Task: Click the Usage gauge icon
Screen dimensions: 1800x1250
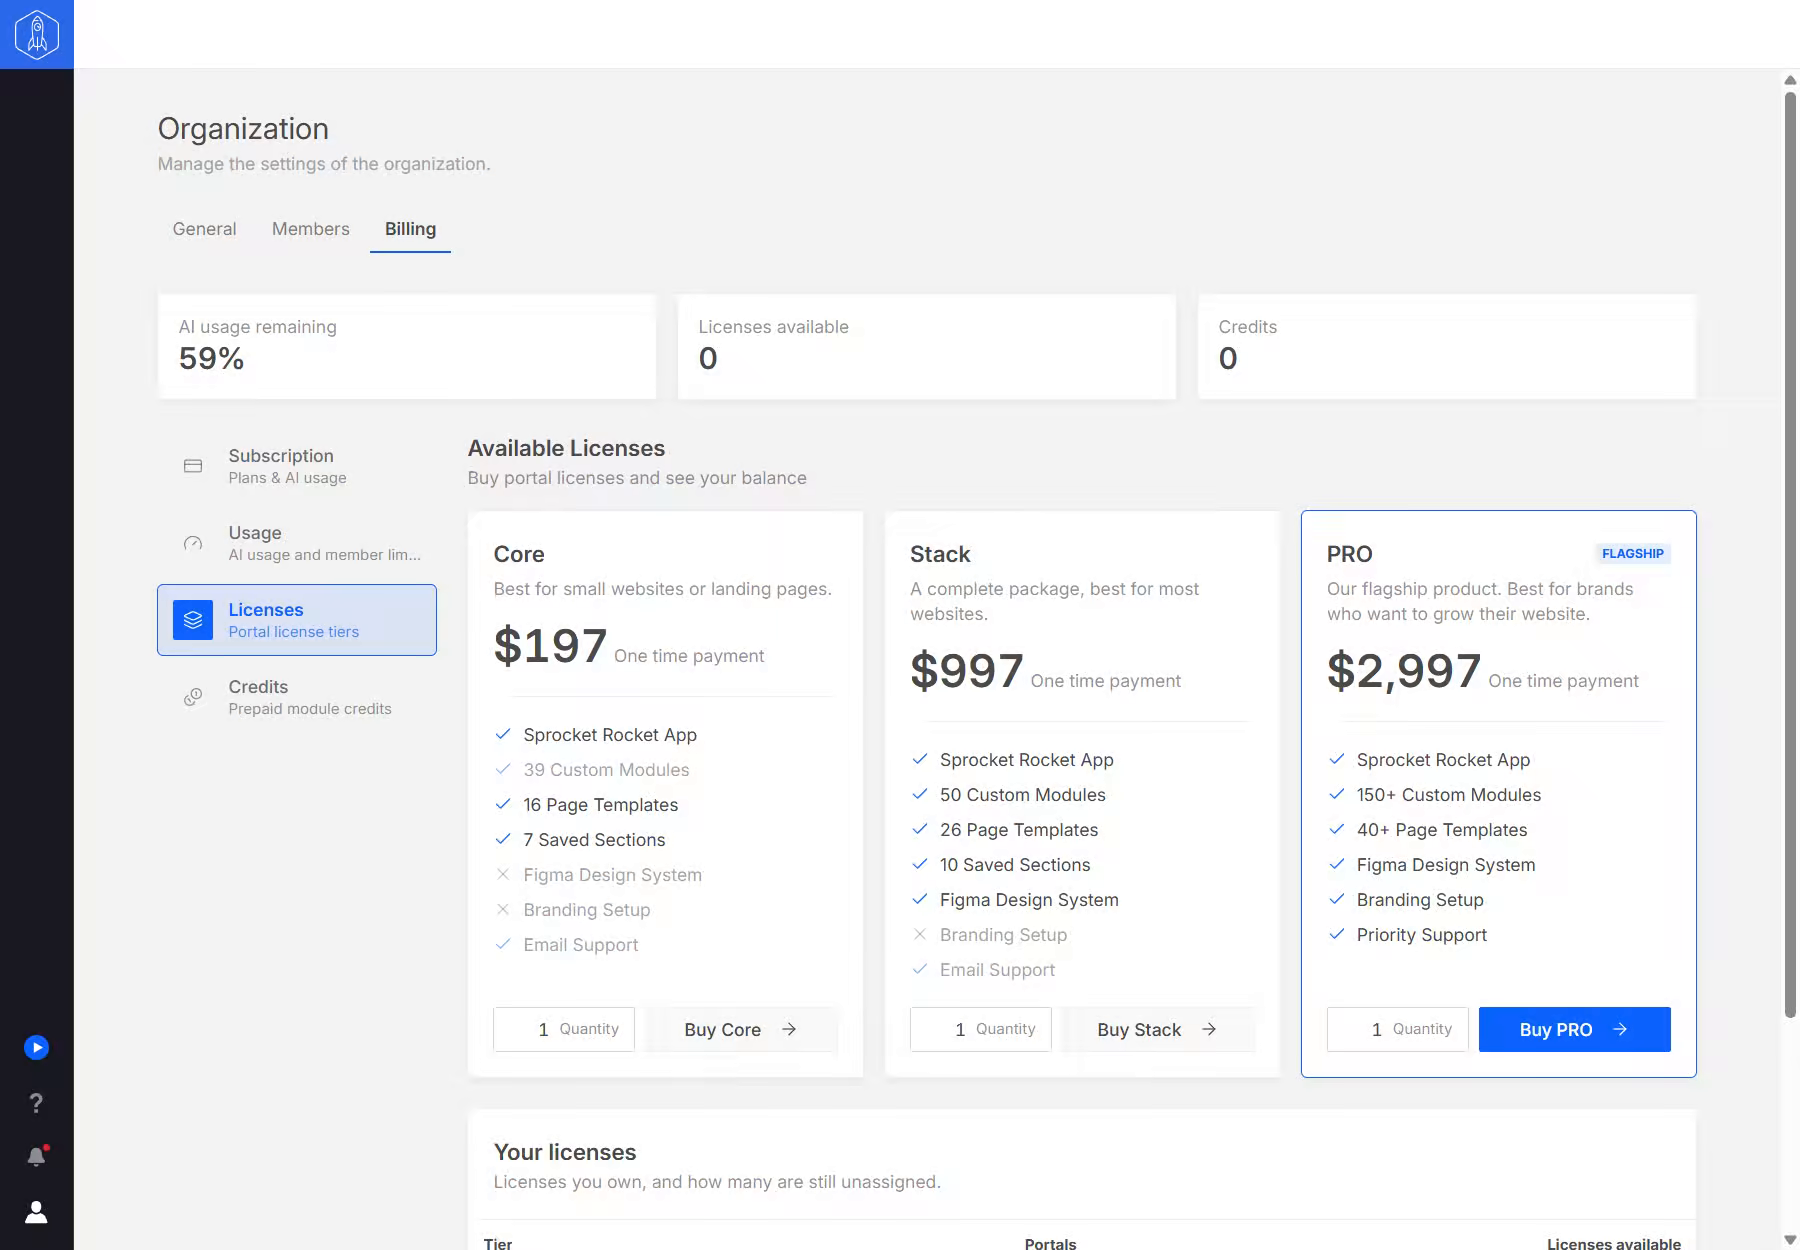Action: point(193,543)
